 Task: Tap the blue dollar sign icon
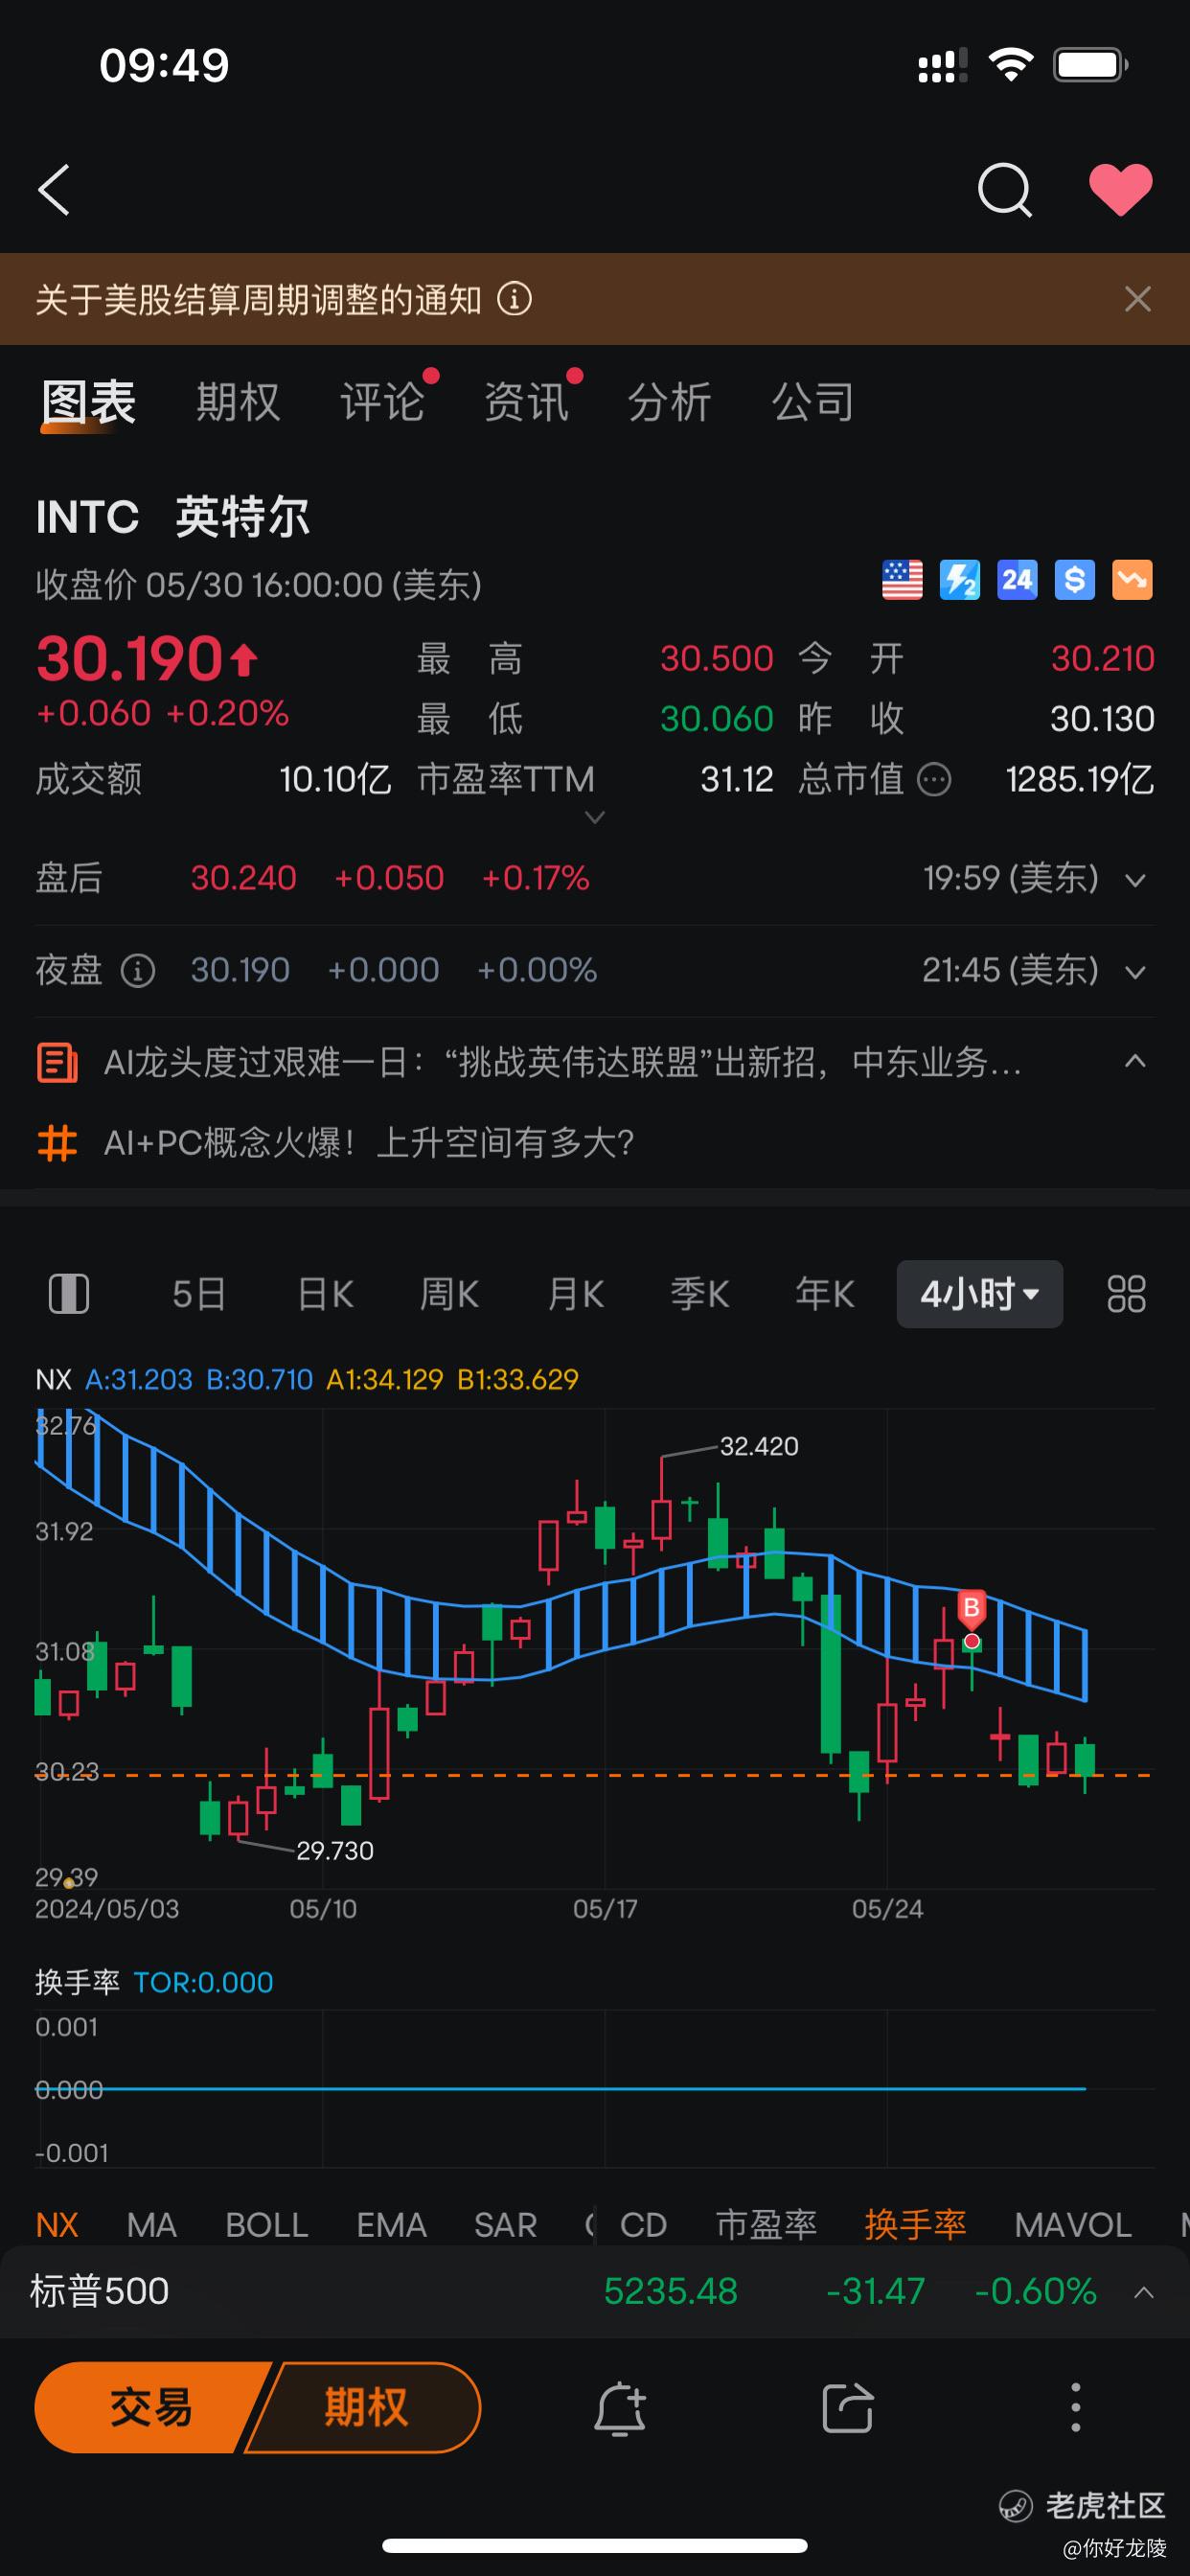1075,580
